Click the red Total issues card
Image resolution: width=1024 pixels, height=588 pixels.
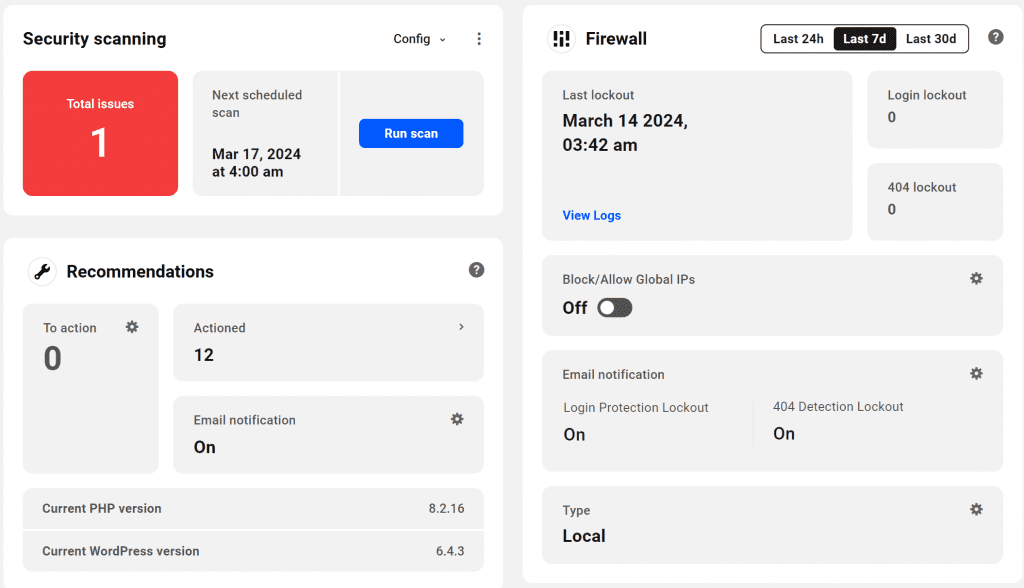tap(101, 133)
